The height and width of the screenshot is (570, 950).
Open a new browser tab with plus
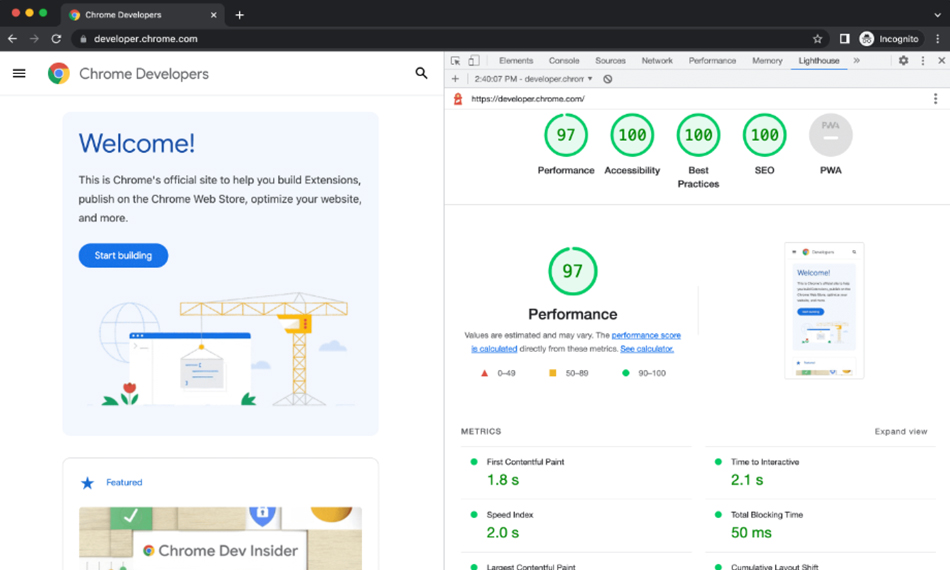click(239, 15)
